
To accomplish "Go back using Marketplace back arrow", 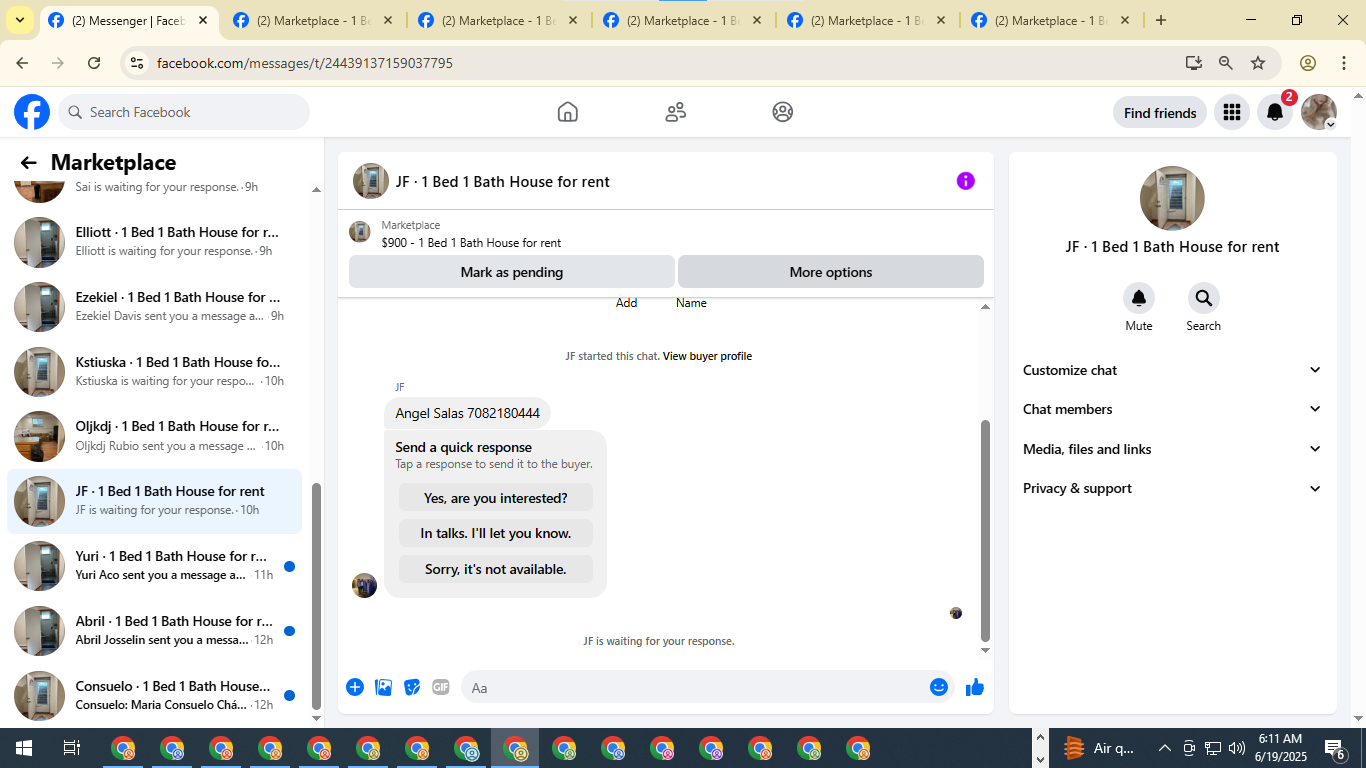I will pos(28,163).
